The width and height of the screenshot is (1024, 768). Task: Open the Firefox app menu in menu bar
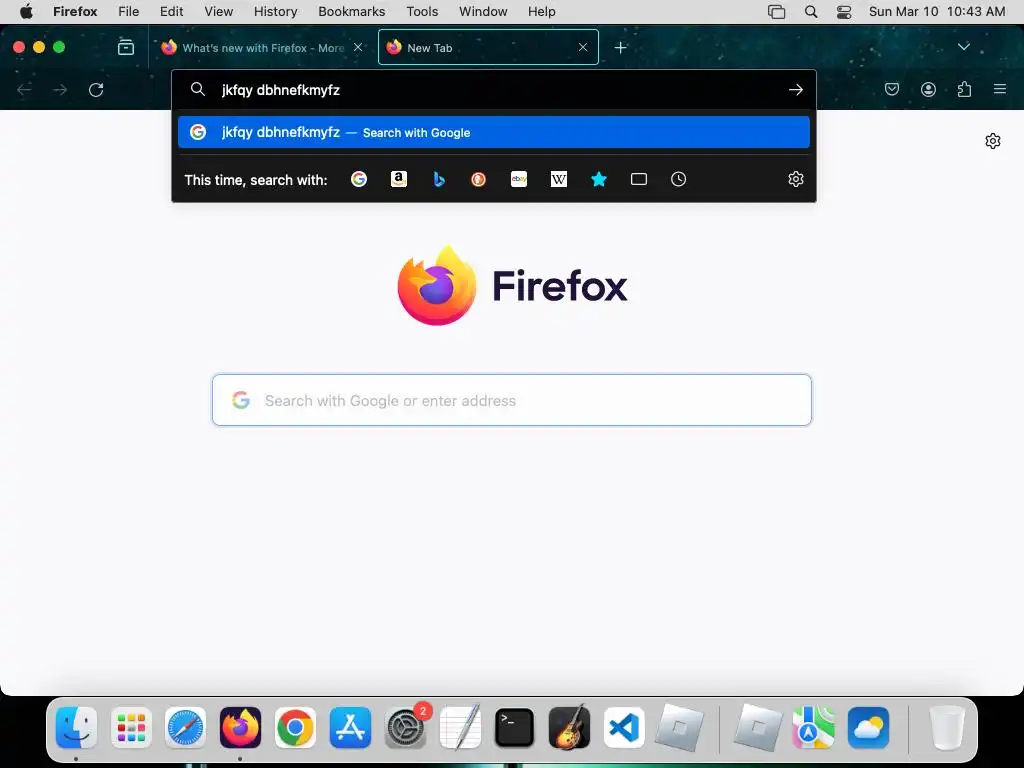(x=75, y=12)
